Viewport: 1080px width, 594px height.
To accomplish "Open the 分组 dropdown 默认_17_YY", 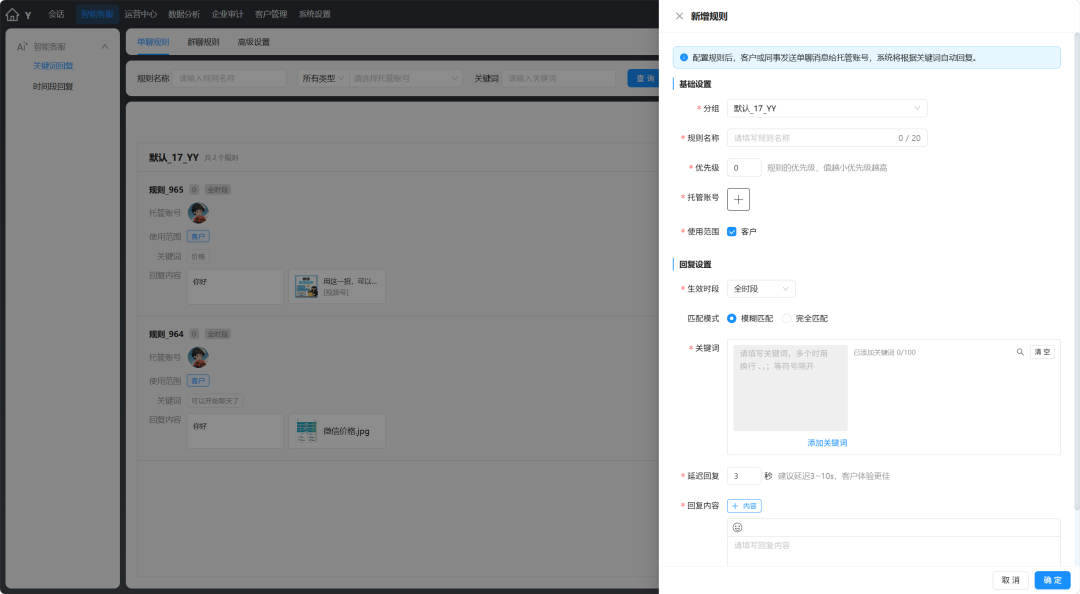I will (x=827, y=108).
